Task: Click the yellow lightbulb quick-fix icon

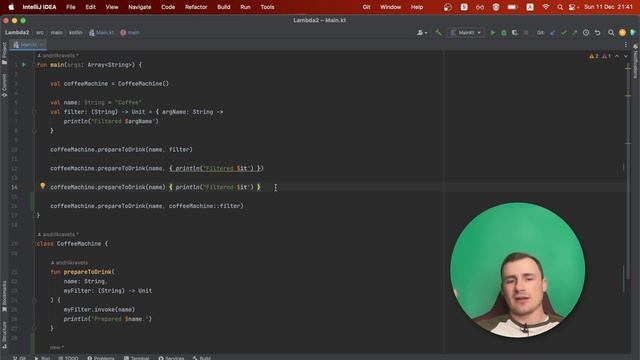Action: click(x=42, y=186)
